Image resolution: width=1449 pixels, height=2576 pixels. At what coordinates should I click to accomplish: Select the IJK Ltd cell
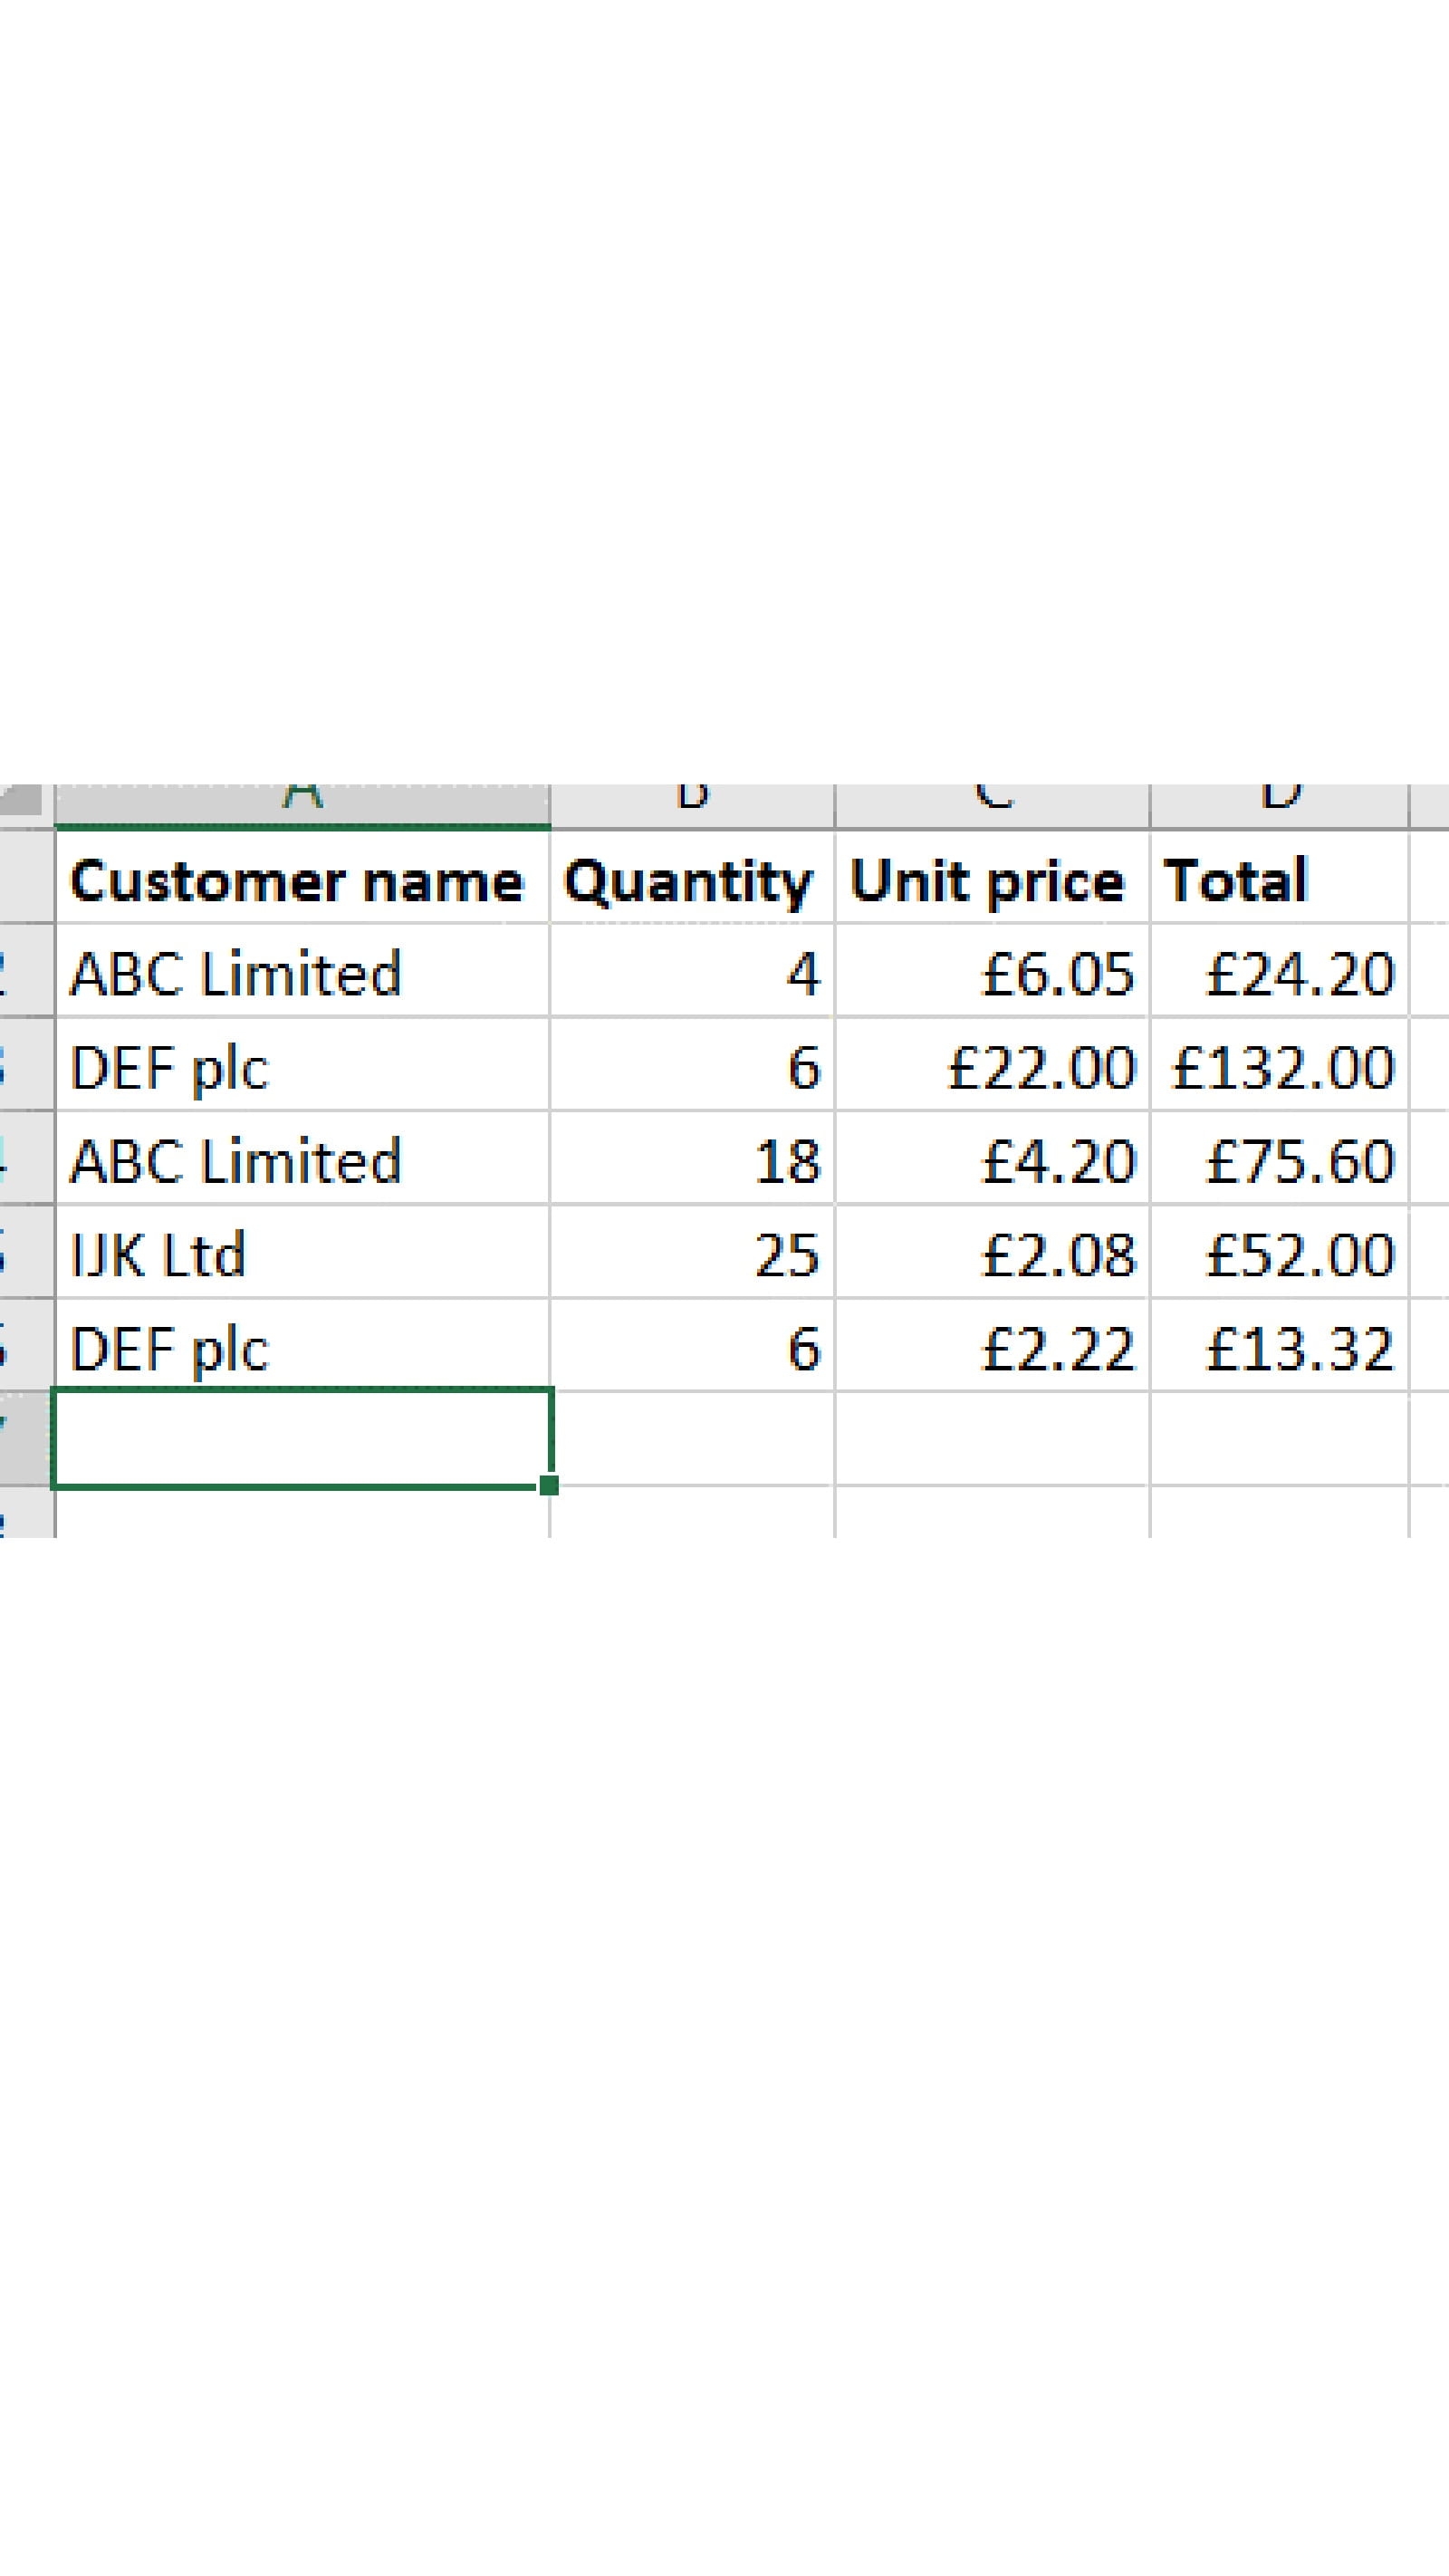pos(302,1254)
